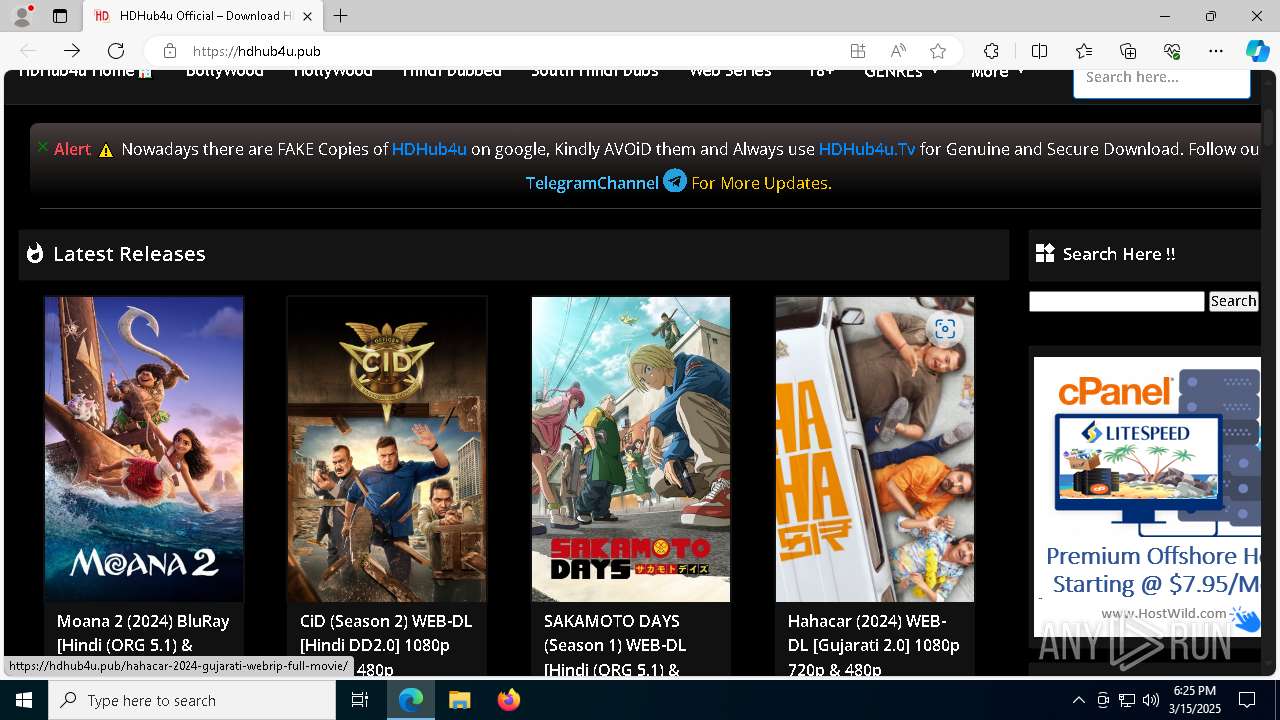Refresh the page
Screen dimensions: 1280x720
pos(116,51)
